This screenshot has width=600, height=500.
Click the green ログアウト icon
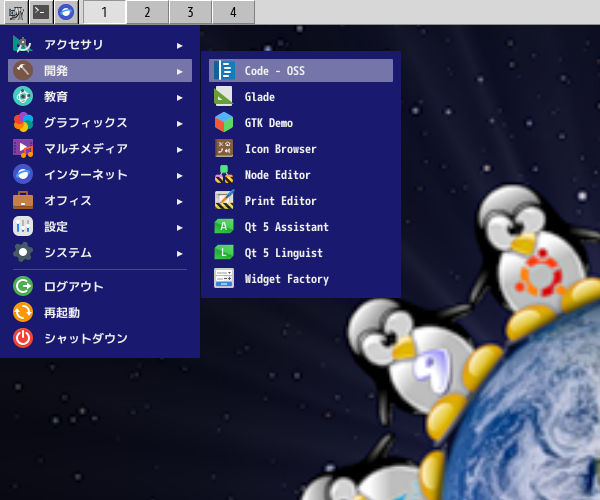coord(23,286)
